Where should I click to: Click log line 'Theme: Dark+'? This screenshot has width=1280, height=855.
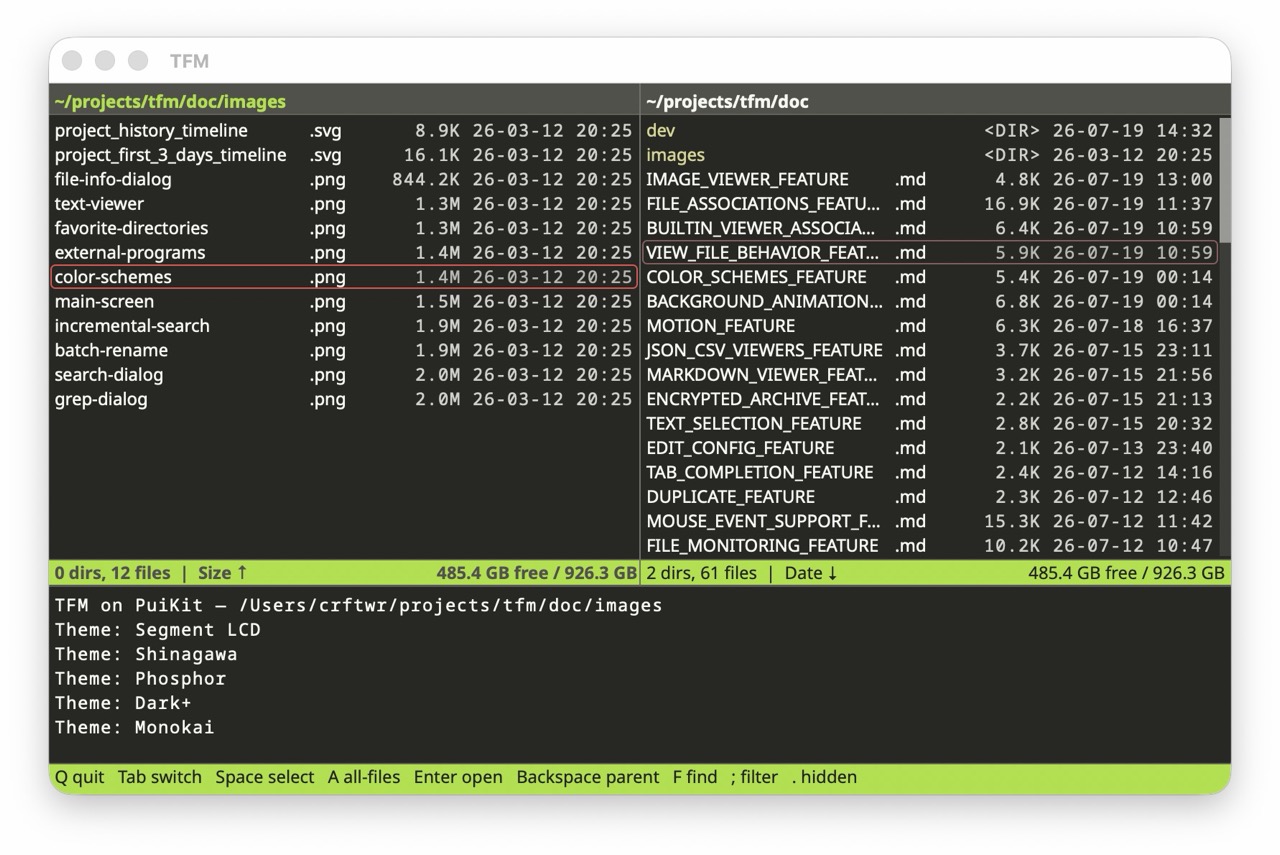click(123, 703)
